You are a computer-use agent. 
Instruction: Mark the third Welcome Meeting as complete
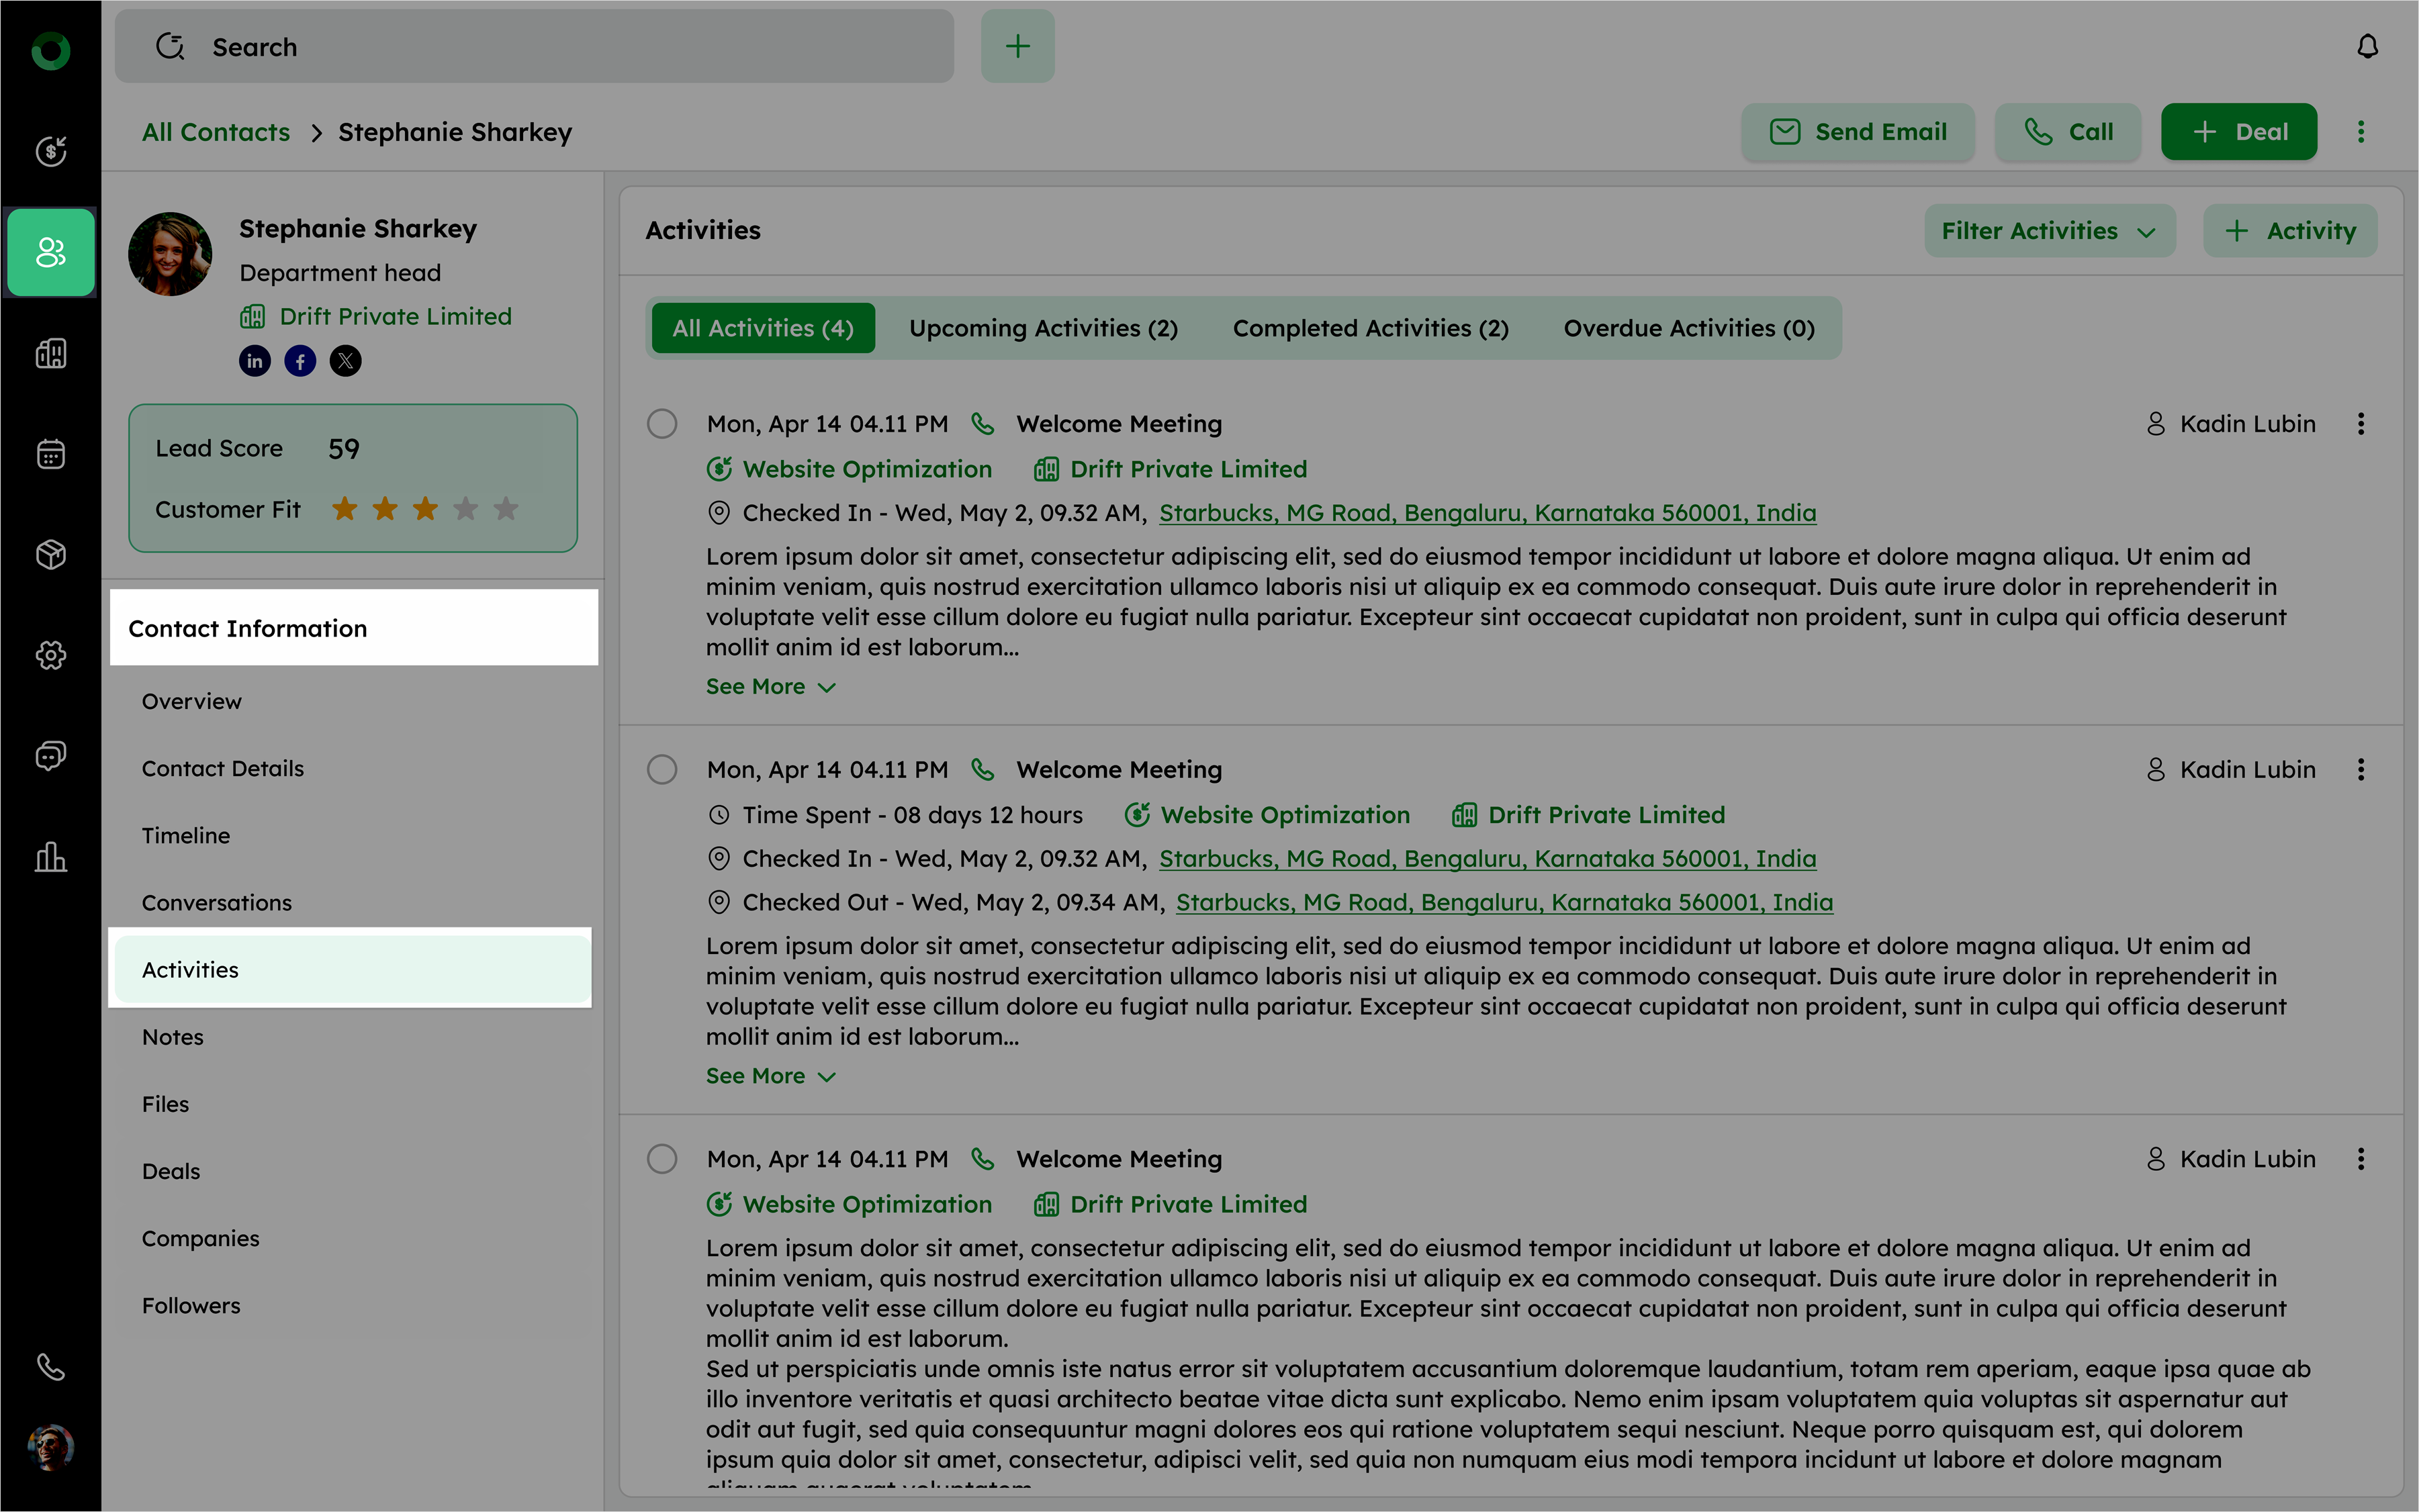click(662, 1159)
